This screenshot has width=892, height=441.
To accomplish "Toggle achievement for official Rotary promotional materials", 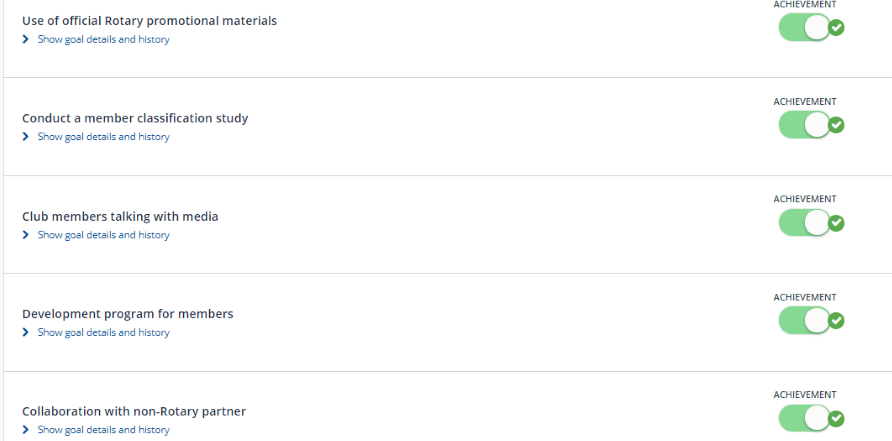I will pyautogui.click(x=806, y=28).
